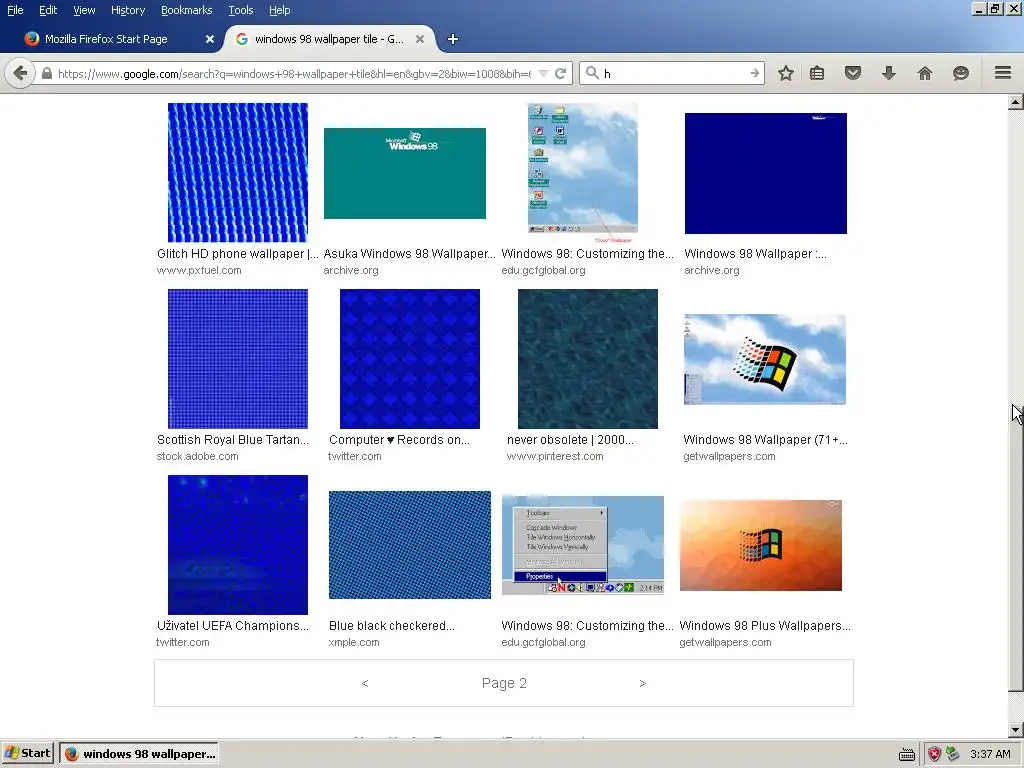Open the Windows Start button

(x=28, y=754)
